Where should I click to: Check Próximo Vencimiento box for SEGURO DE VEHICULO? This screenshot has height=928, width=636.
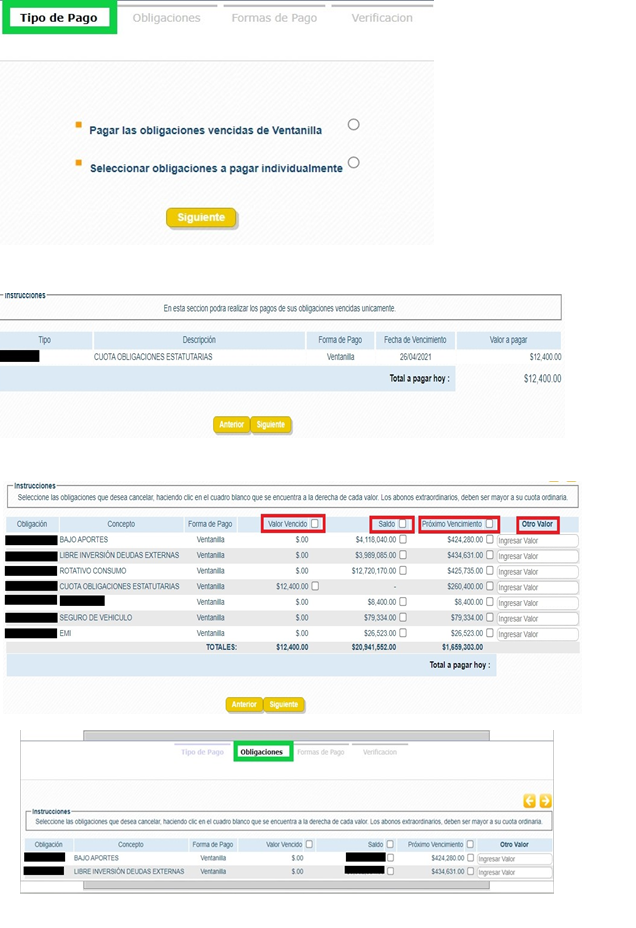490,618
